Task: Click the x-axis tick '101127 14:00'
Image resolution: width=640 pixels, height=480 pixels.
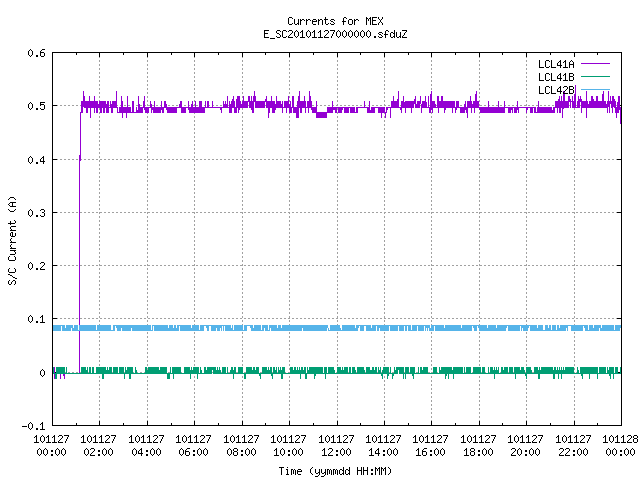Action: pos(383,446)
